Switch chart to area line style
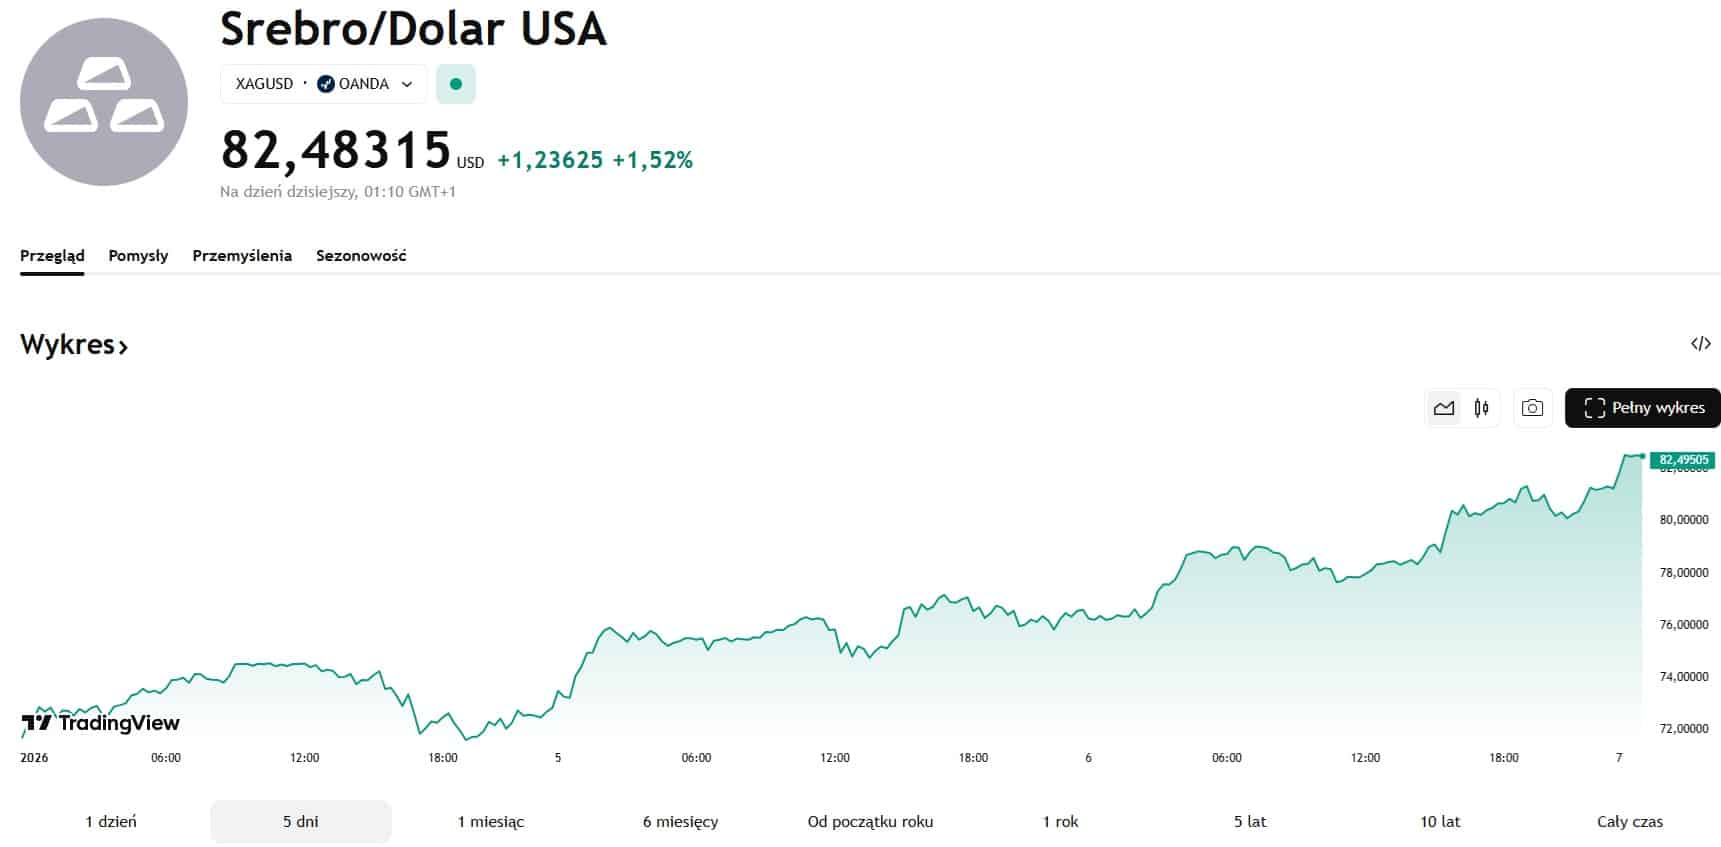 click(1443, 408)
